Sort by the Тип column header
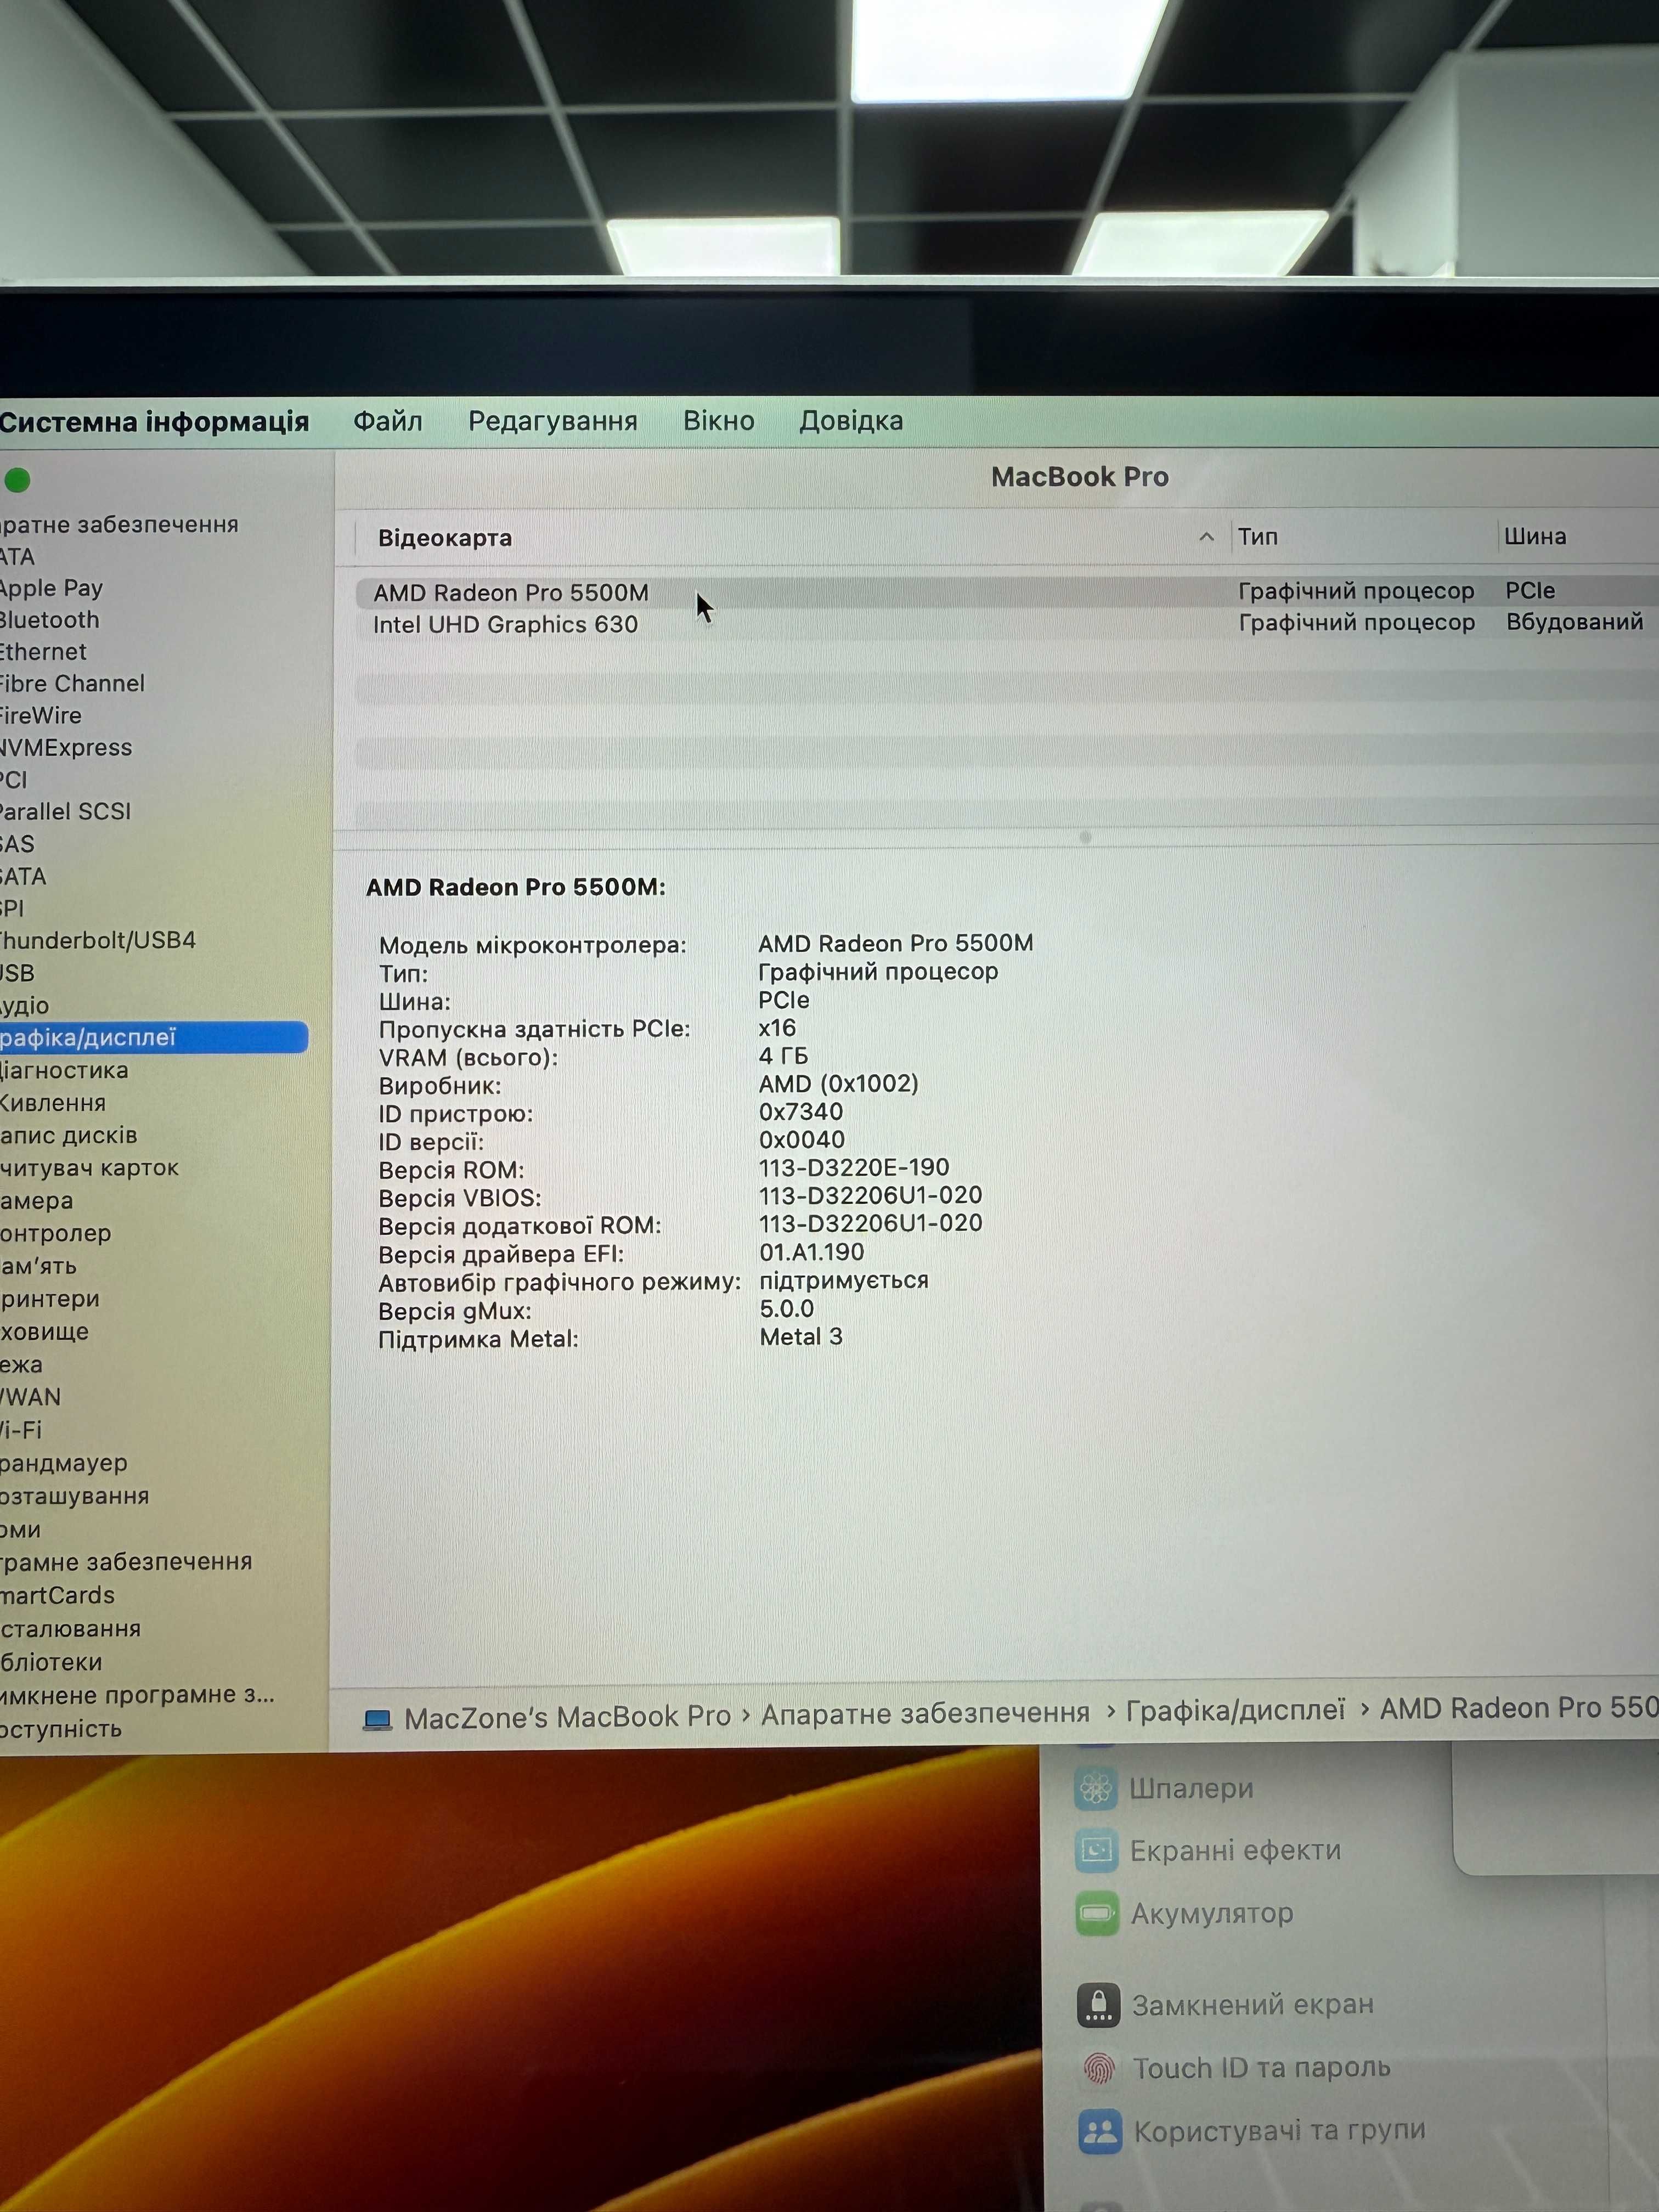The height and width of the screenshot is (2212, 1659). tap(1258, 537)
